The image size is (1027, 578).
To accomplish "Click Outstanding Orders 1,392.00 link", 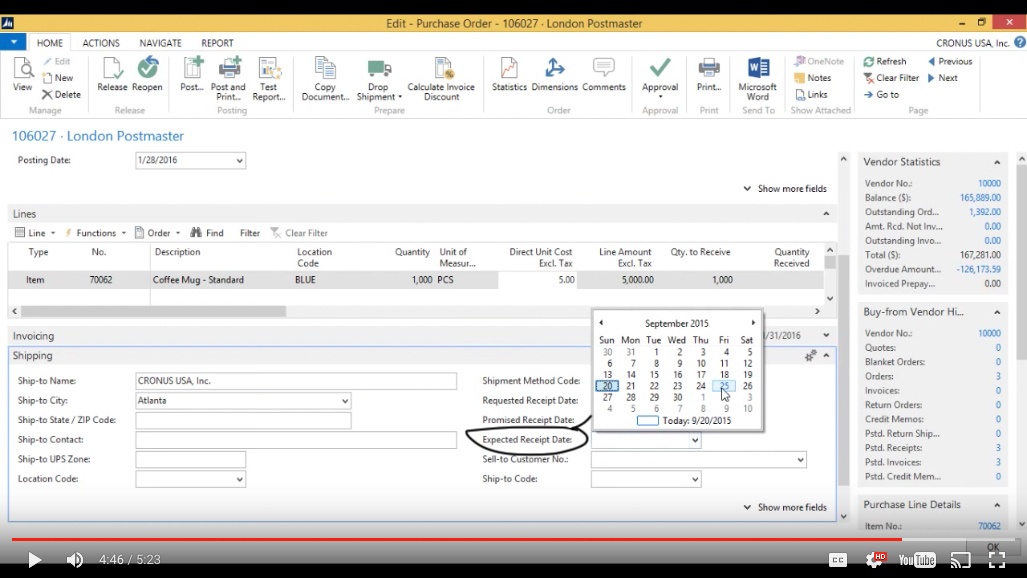I will click(x=984, y=212).
